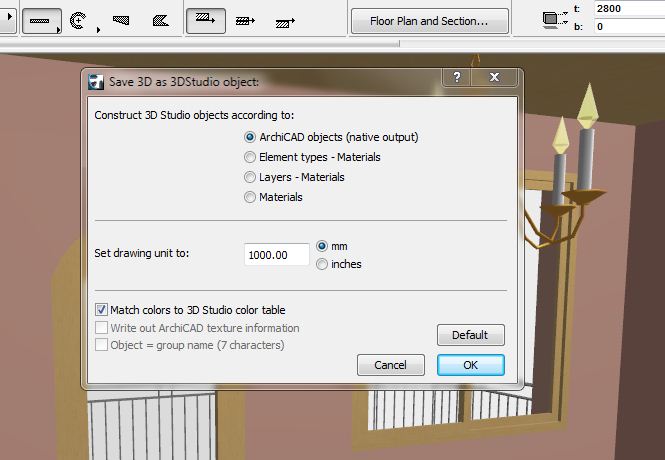Choose the polygon wall icon
665x460 pixels.
tap(161, 20)
